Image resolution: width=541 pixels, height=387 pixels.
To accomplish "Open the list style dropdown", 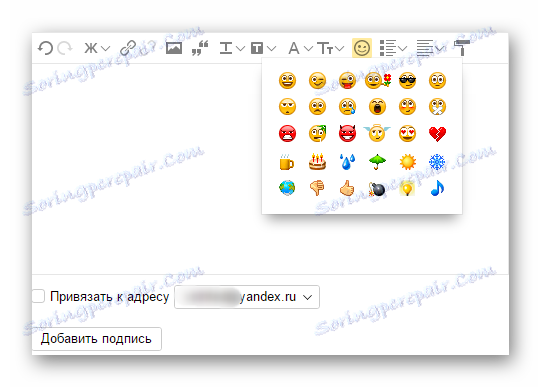I will 393,48.
